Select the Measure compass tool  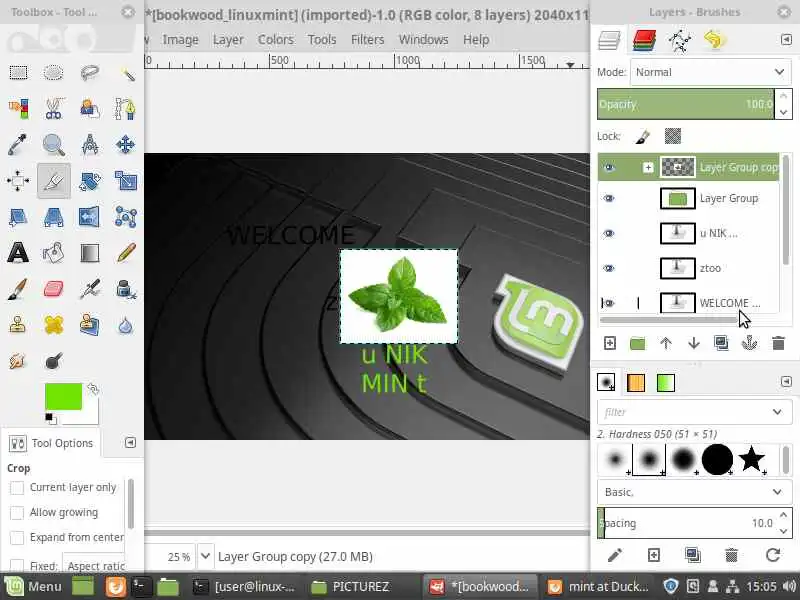[90, 145]
